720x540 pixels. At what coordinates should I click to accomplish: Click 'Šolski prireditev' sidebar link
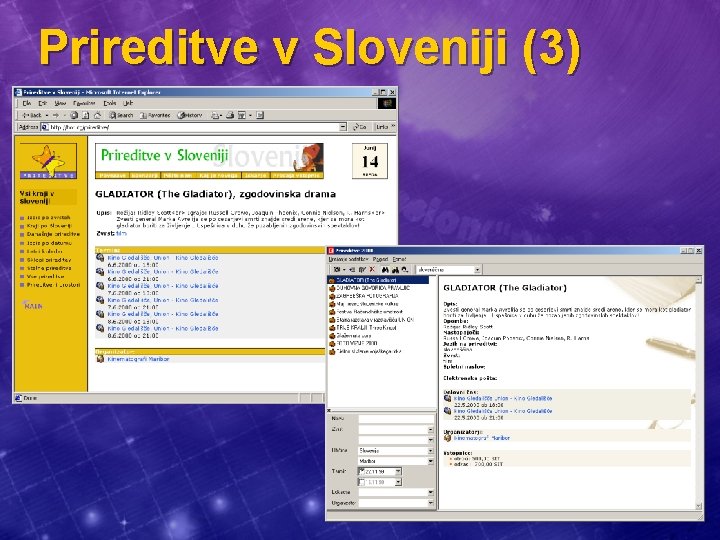49,260
